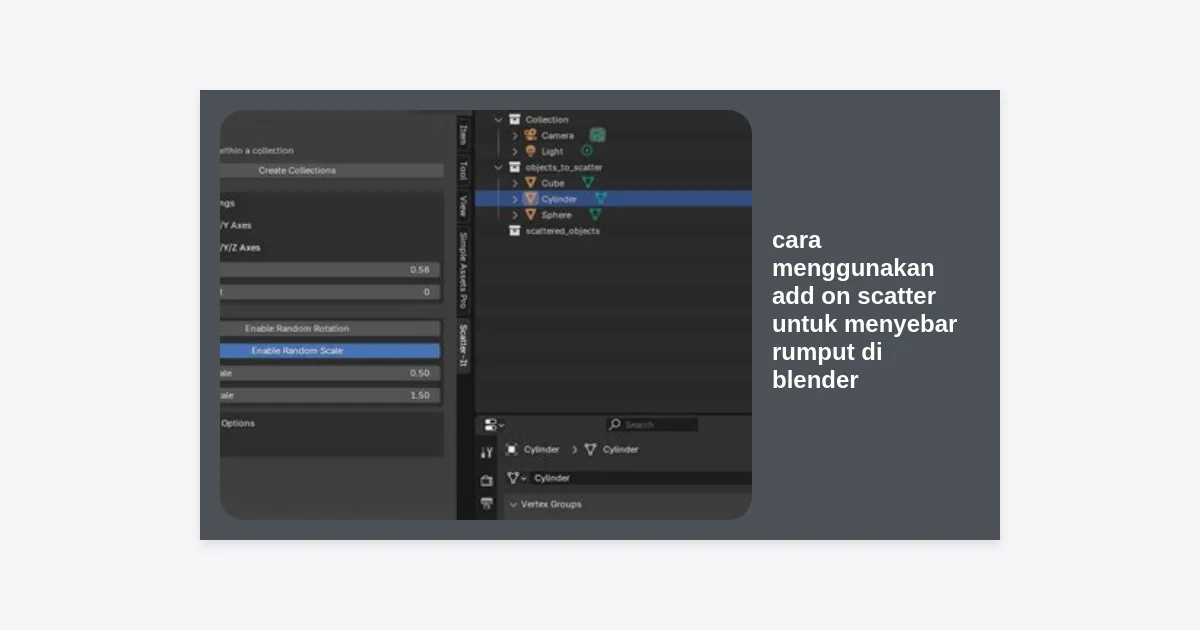Screen dimensions: 1200x630
Task: Switch to the Simple Assets Pro tab
Action: point(463,270)
